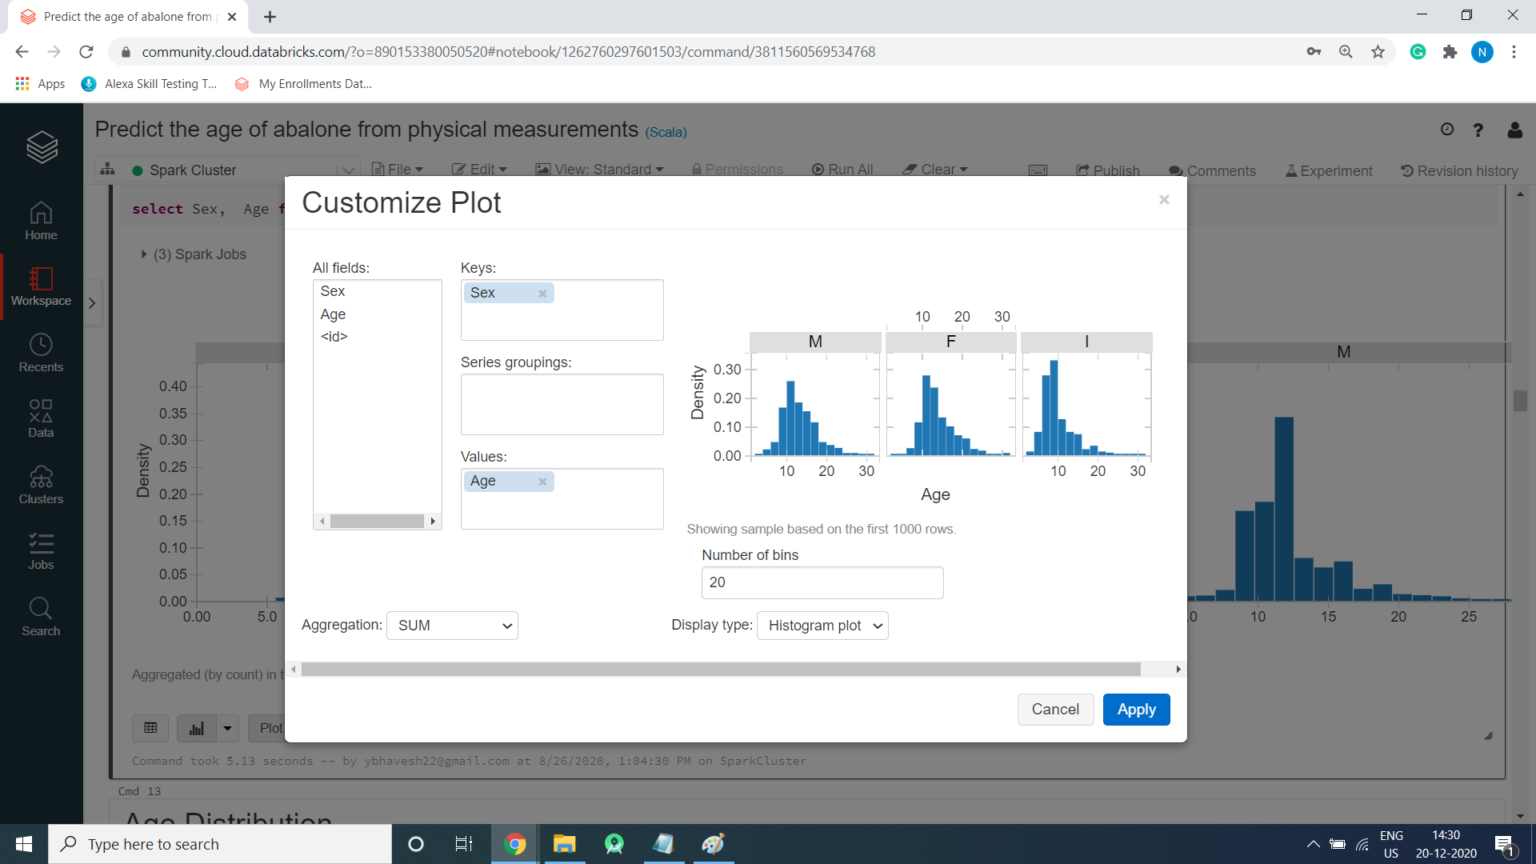The height and width of the screenshot is (864, 1536).
Task: Open the Display type Histogram plot dropdown
Action: tap(822, 626)
